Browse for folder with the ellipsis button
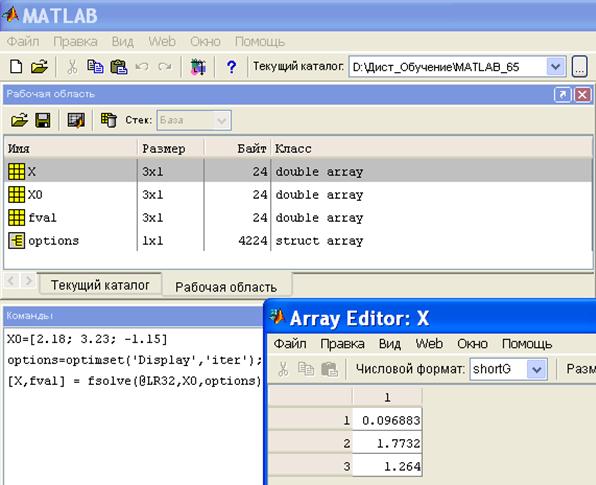Image resolution: width=596 pixels, height=485 pixels. point(580,67)
